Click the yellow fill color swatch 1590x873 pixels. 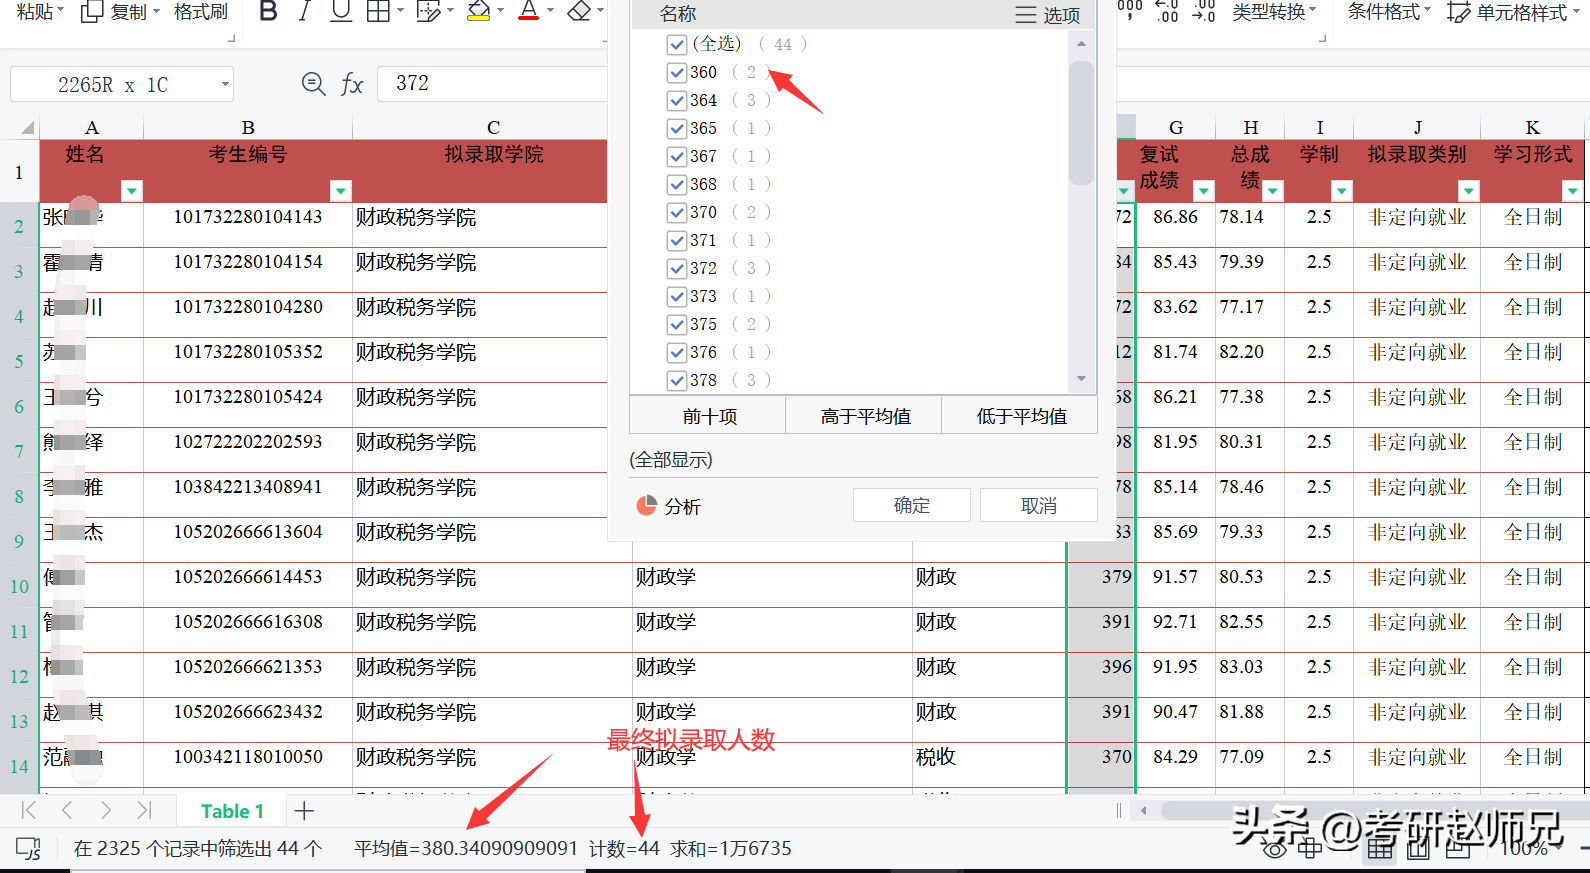479,11
